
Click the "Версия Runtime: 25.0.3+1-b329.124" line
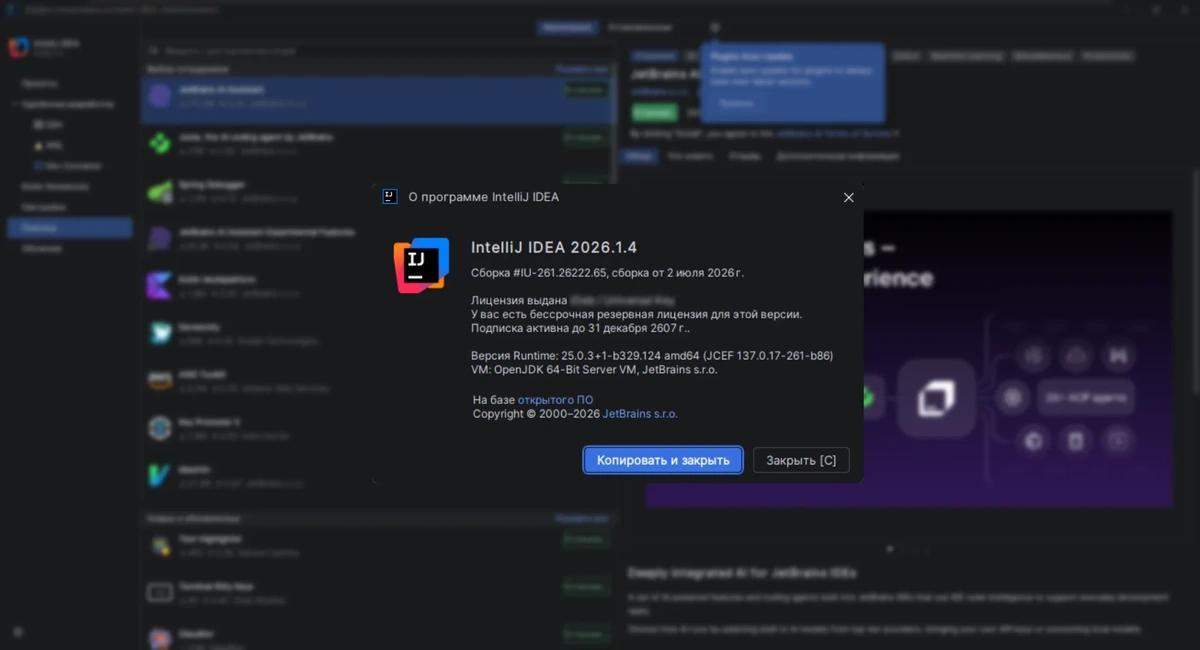click(x=652, y=355)
